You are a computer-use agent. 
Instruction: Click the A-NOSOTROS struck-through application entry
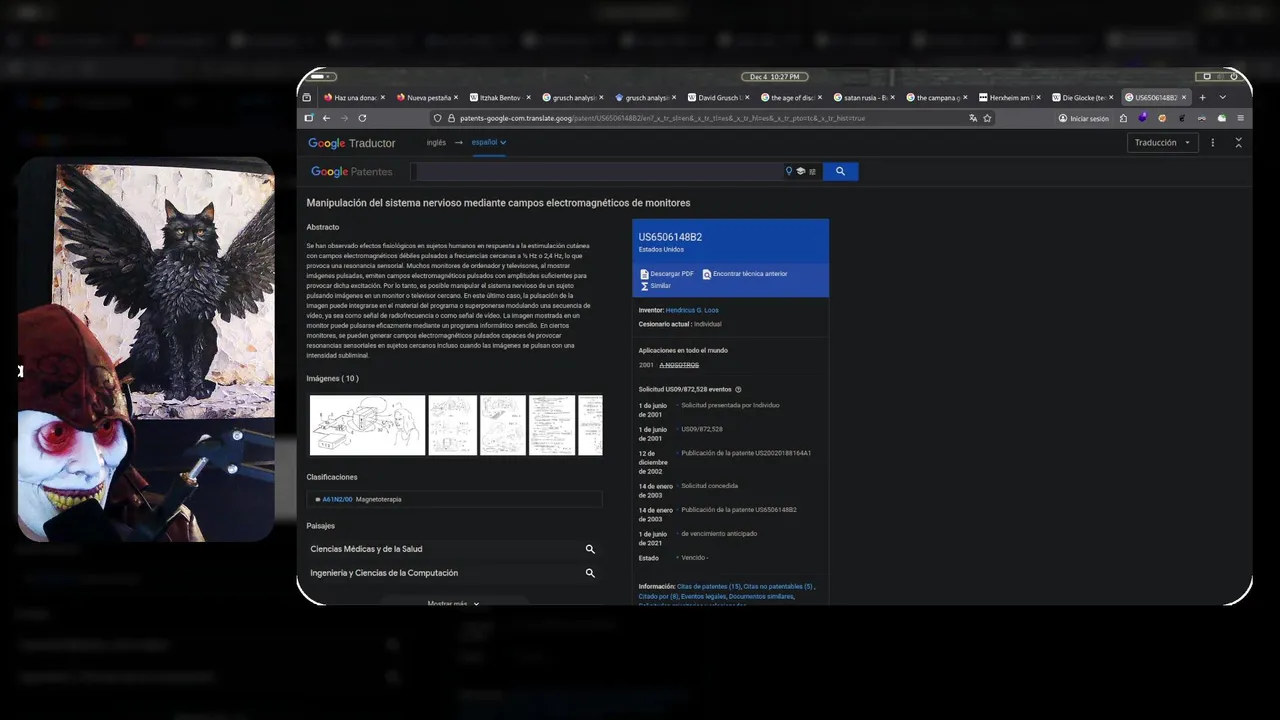point(679,365)
